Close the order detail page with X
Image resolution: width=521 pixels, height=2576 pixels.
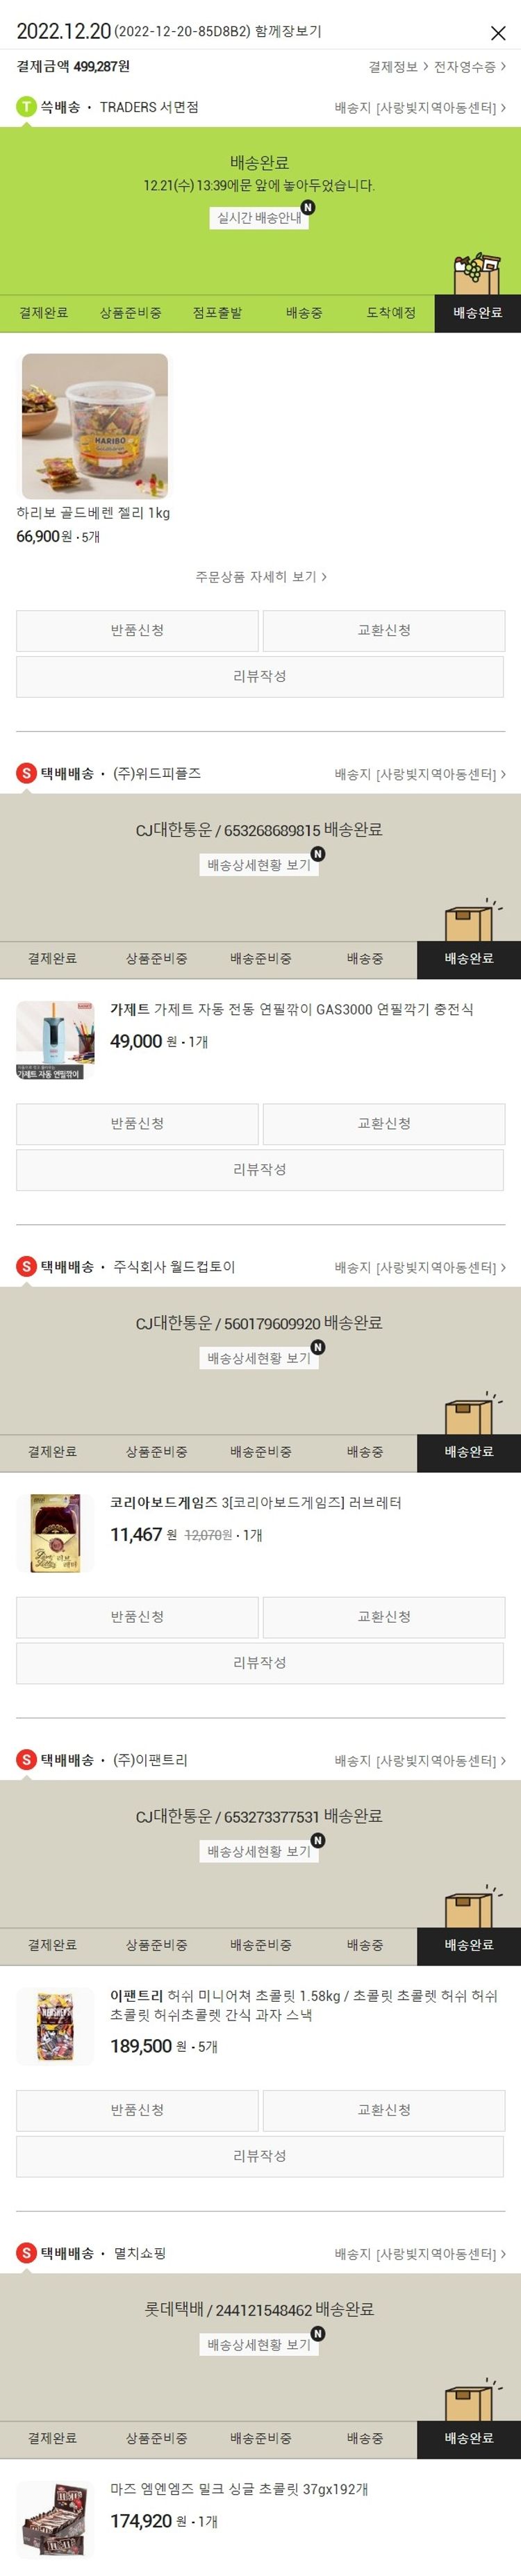pyautogui.click(x=497, y=33)
